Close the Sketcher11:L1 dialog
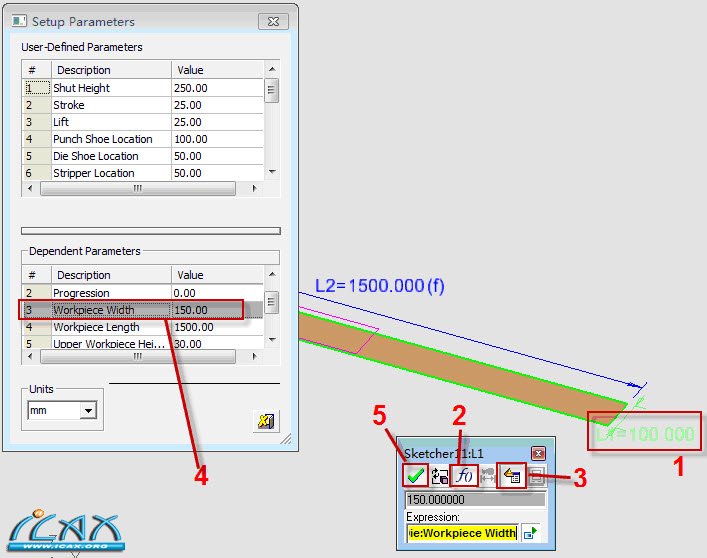This screenshot has height=558, width=707. pos(538,453)
